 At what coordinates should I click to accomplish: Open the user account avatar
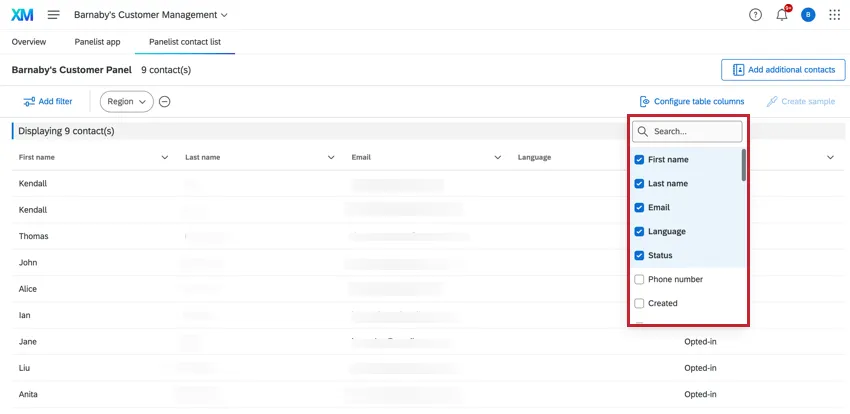click(808, 15)
